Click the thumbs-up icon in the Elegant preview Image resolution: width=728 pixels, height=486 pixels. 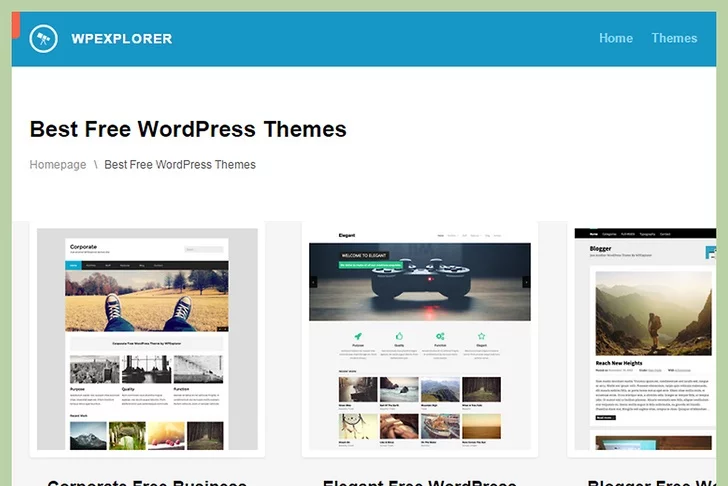398,337
